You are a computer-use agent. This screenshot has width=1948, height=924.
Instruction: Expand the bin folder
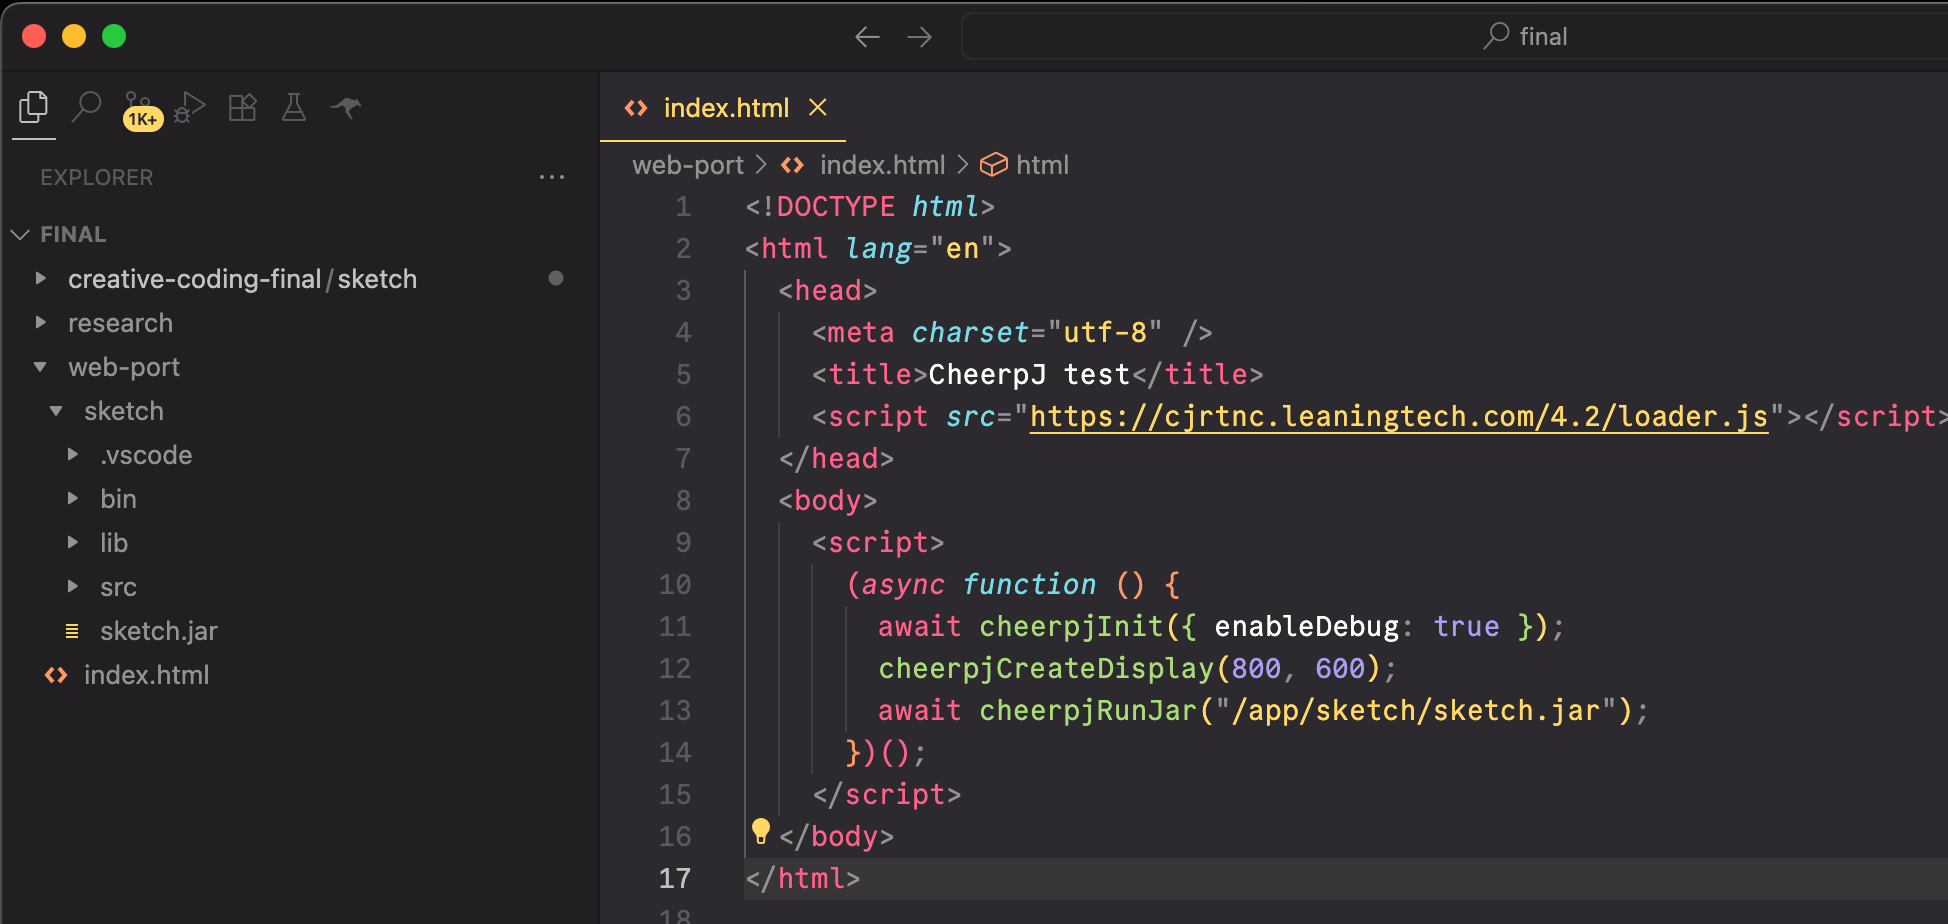(118, 499)
